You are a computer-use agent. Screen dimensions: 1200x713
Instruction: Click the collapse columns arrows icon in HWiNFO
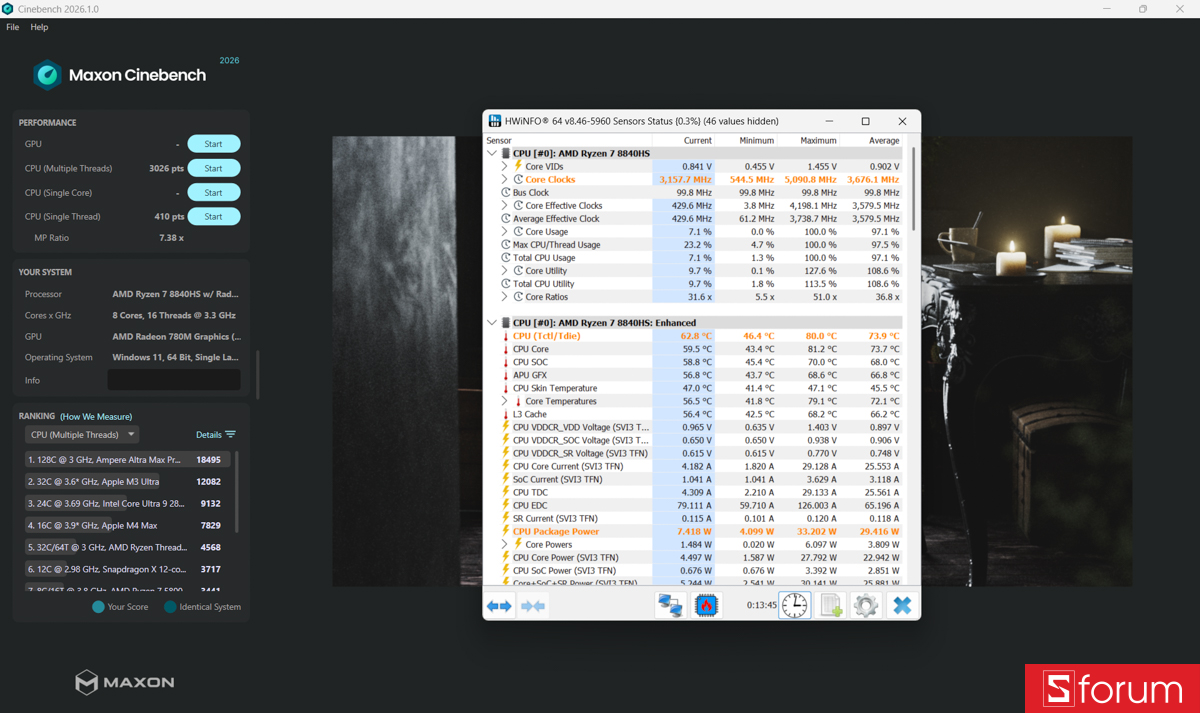point(533,606)
